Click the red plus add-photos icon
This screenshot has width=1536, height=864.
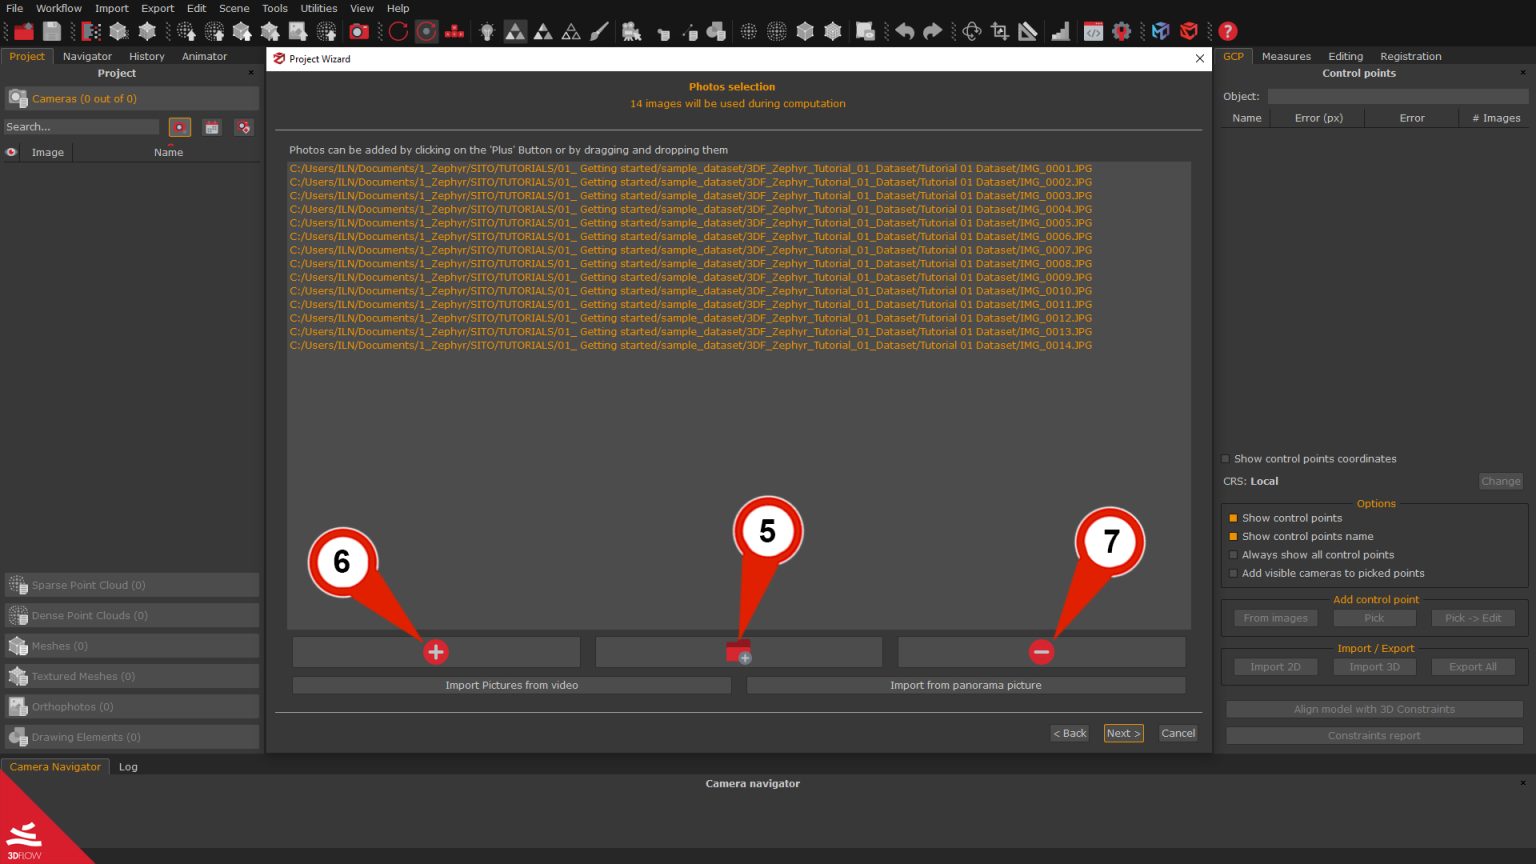pos(435,652)
